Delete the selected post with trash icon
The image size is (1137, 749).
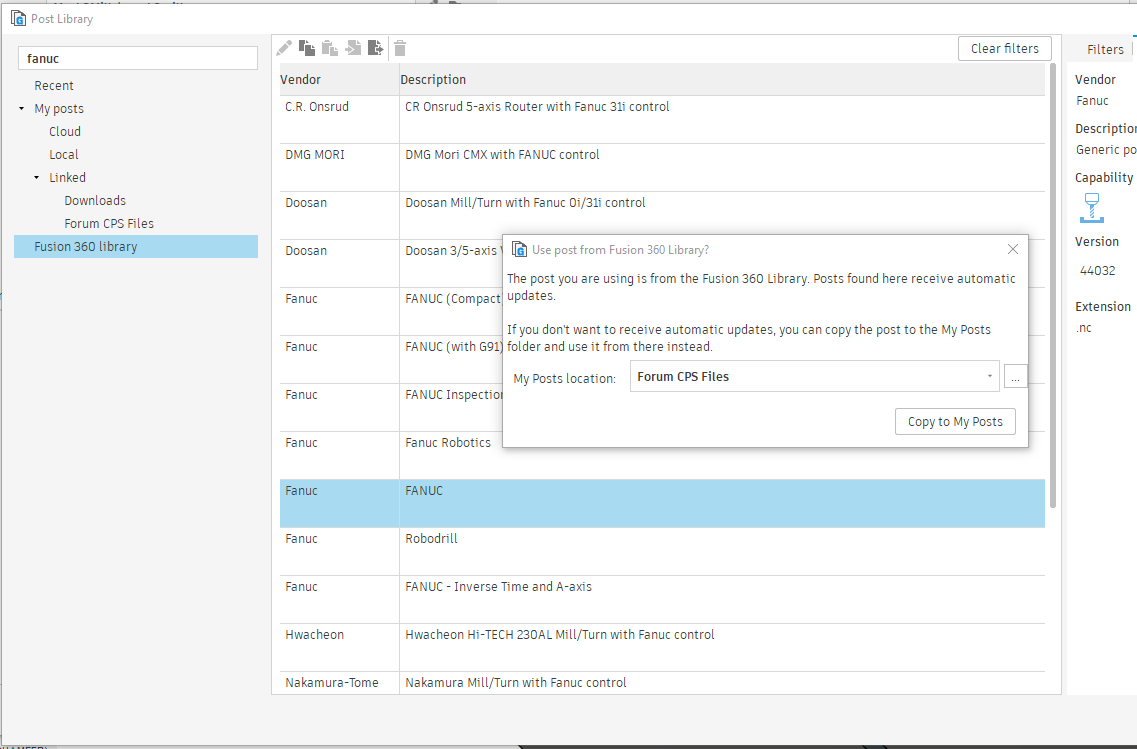pos(399,47)
